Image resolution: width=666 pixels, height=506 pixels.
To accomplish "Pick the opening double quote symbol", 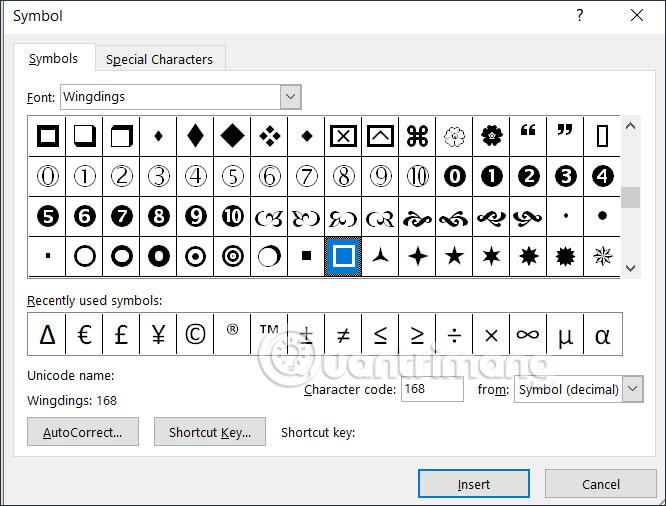I will click(528, 136).
